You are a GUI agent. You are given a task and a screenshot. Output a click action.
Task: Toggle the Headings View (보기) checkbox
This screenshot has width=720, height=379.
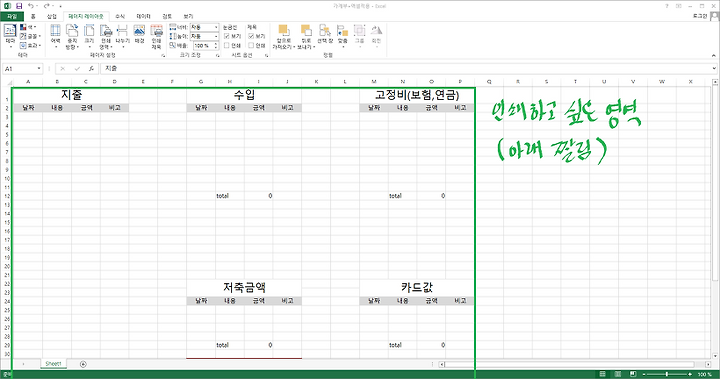click(251, 36)
